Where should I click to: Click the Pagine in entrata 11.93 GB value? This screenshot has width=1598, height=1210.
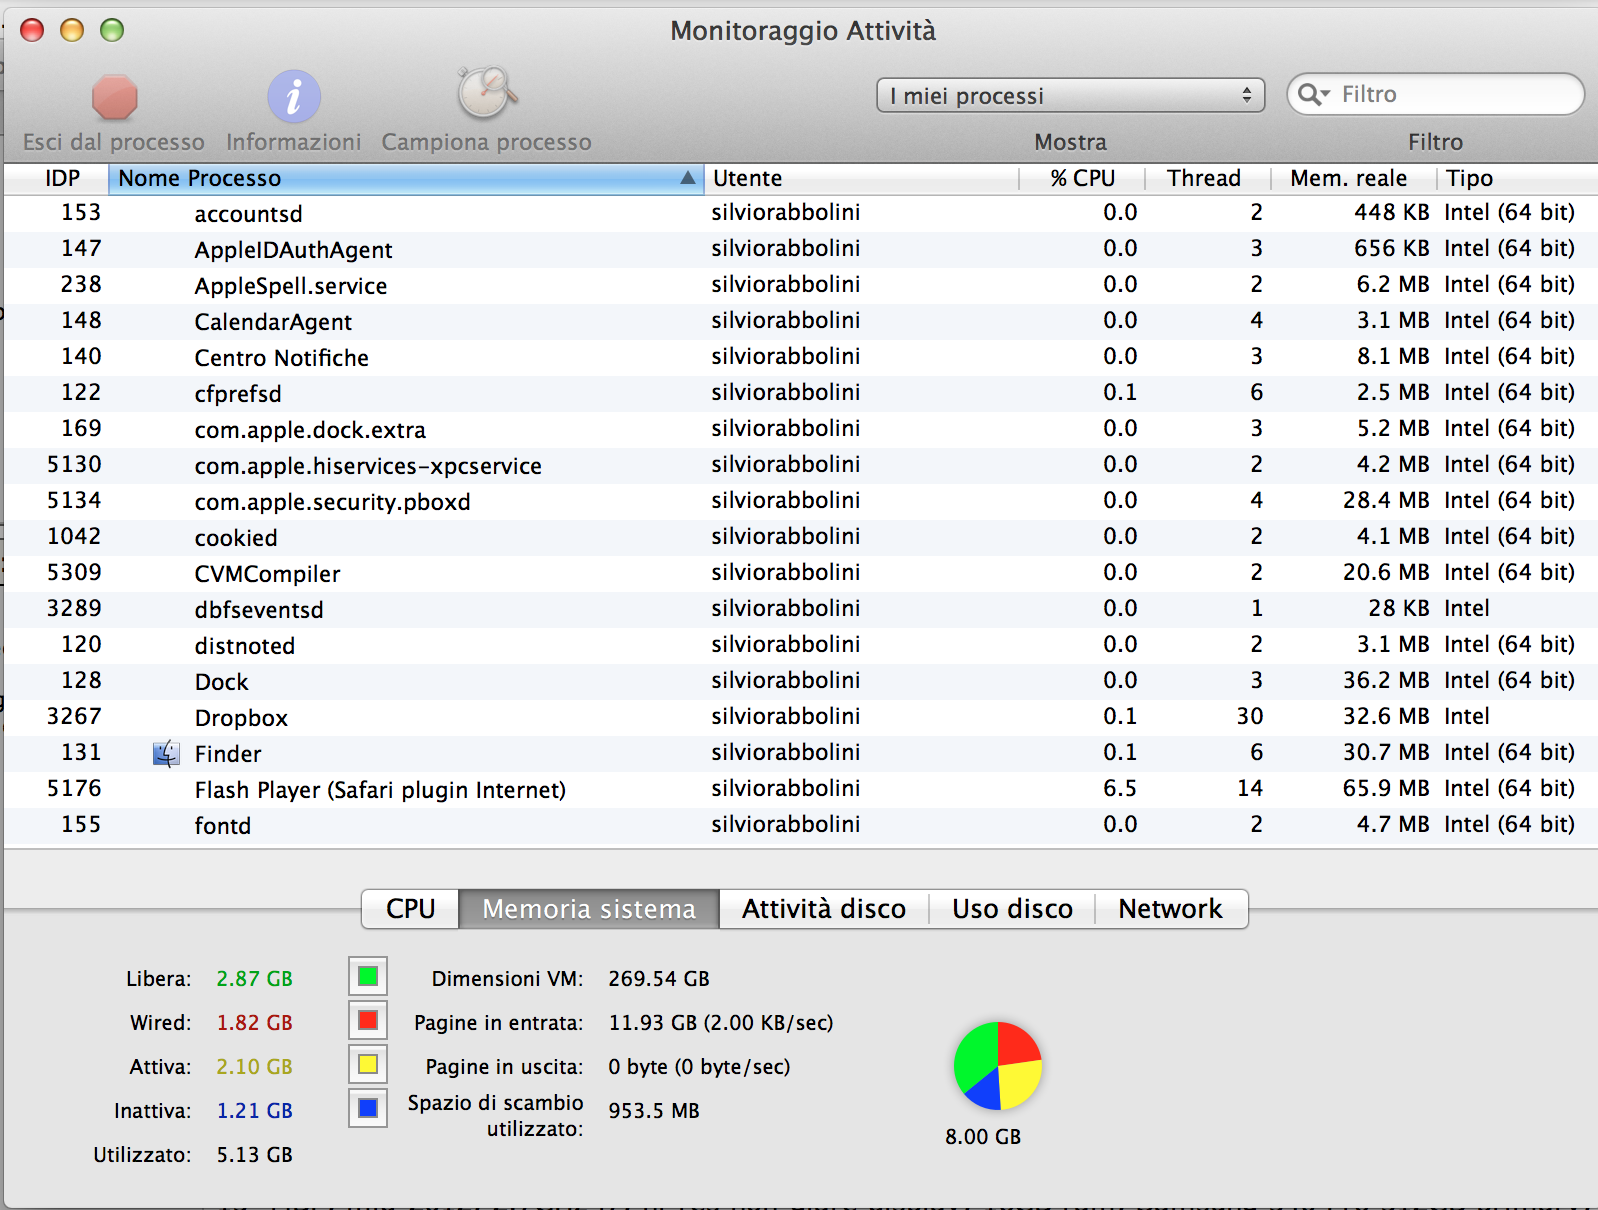(721, 1023)
